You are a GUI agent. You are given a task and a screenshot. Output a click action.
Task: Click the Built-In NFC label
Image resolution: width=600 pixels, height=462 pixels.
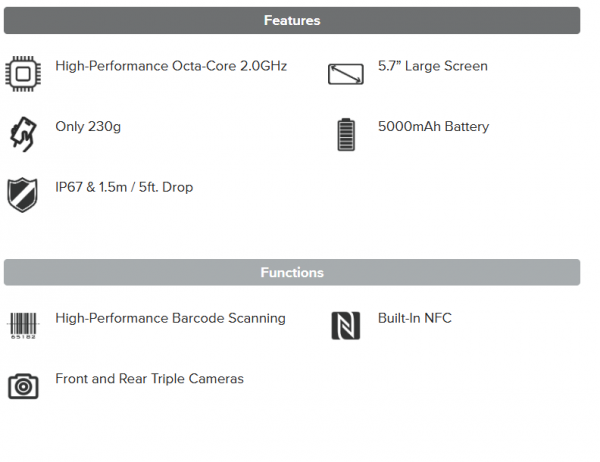coord(415,318)
